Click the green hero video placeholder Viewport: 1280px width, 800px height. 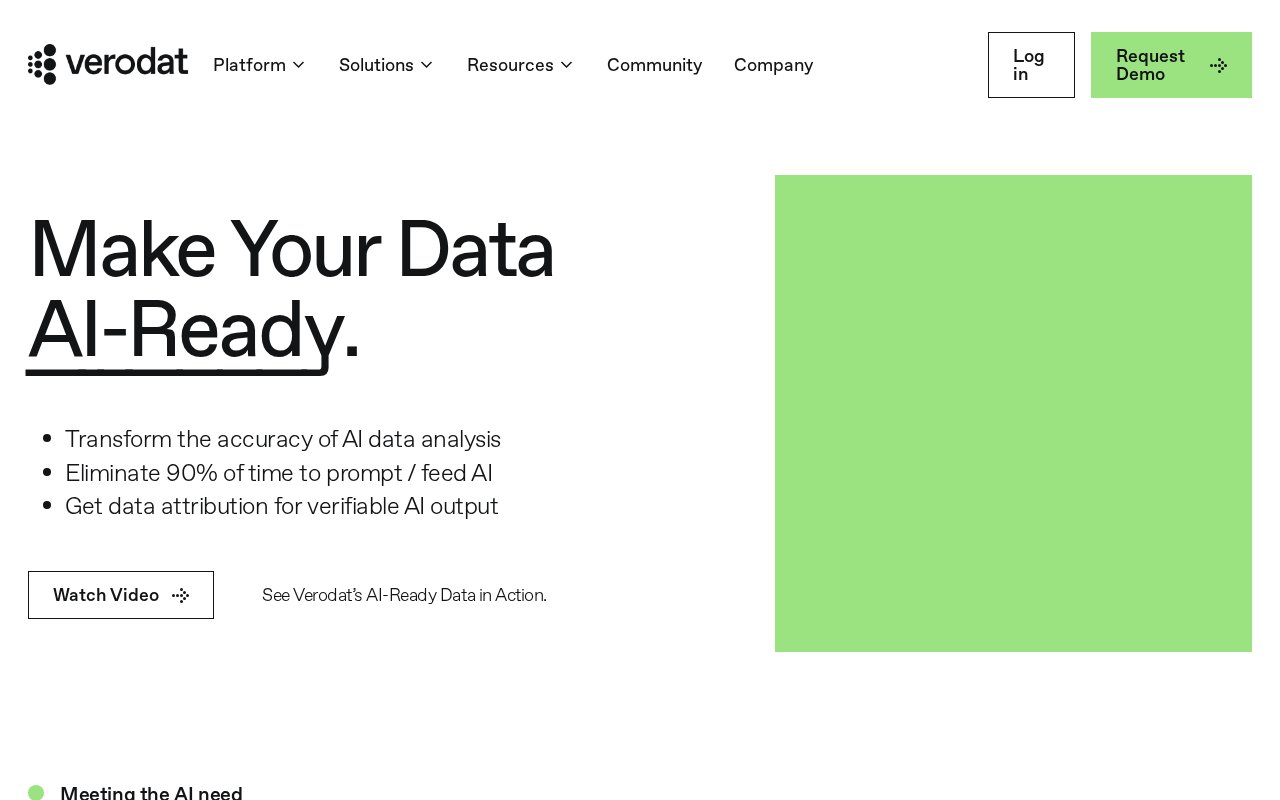point(1013,413)
